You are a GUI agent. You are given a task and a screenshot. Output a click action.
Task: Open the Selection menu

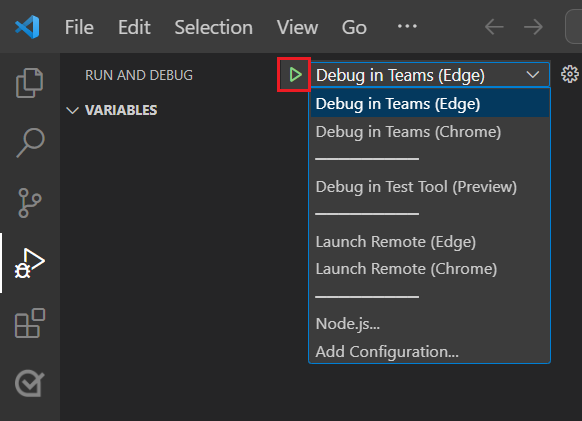tap(213, 27)
